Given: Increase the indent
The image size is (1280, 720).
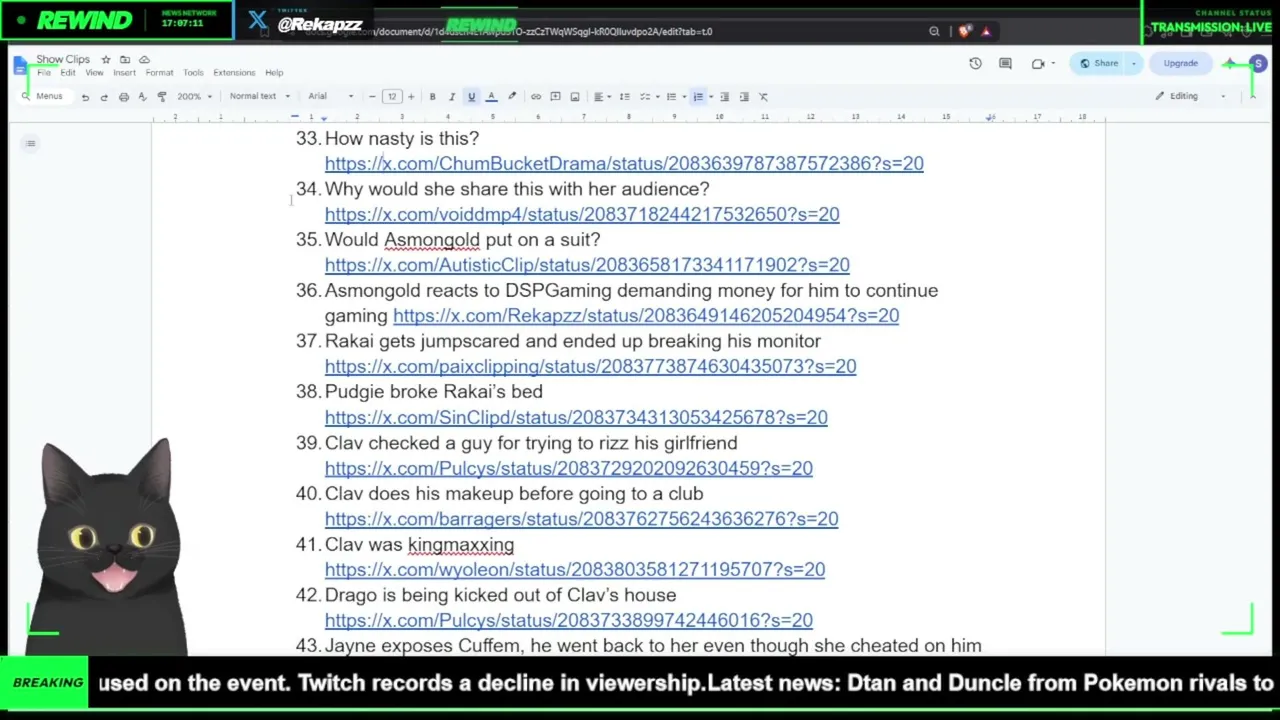Looking at the screenshot, I should tap(744, 97).
